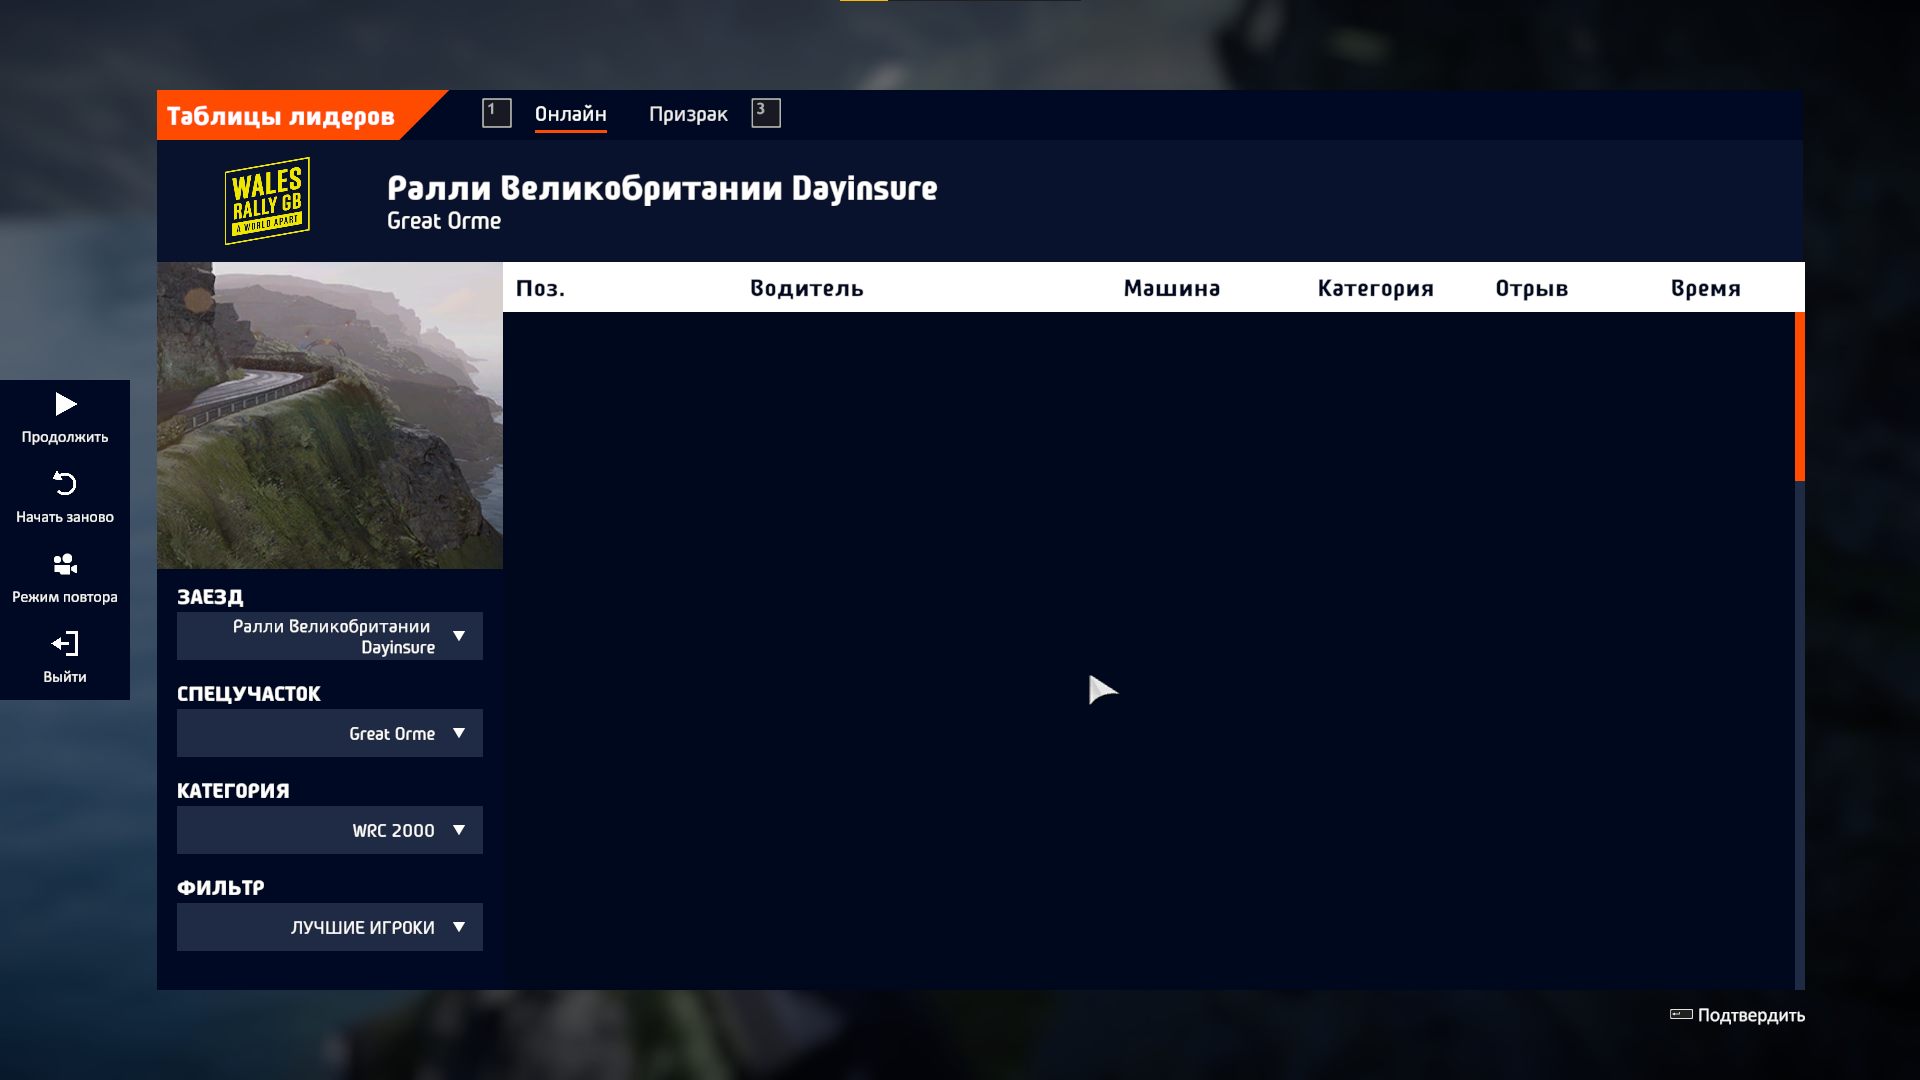Click the exit door arrow icon
Screen dimensions: 1920x1080
65,643
